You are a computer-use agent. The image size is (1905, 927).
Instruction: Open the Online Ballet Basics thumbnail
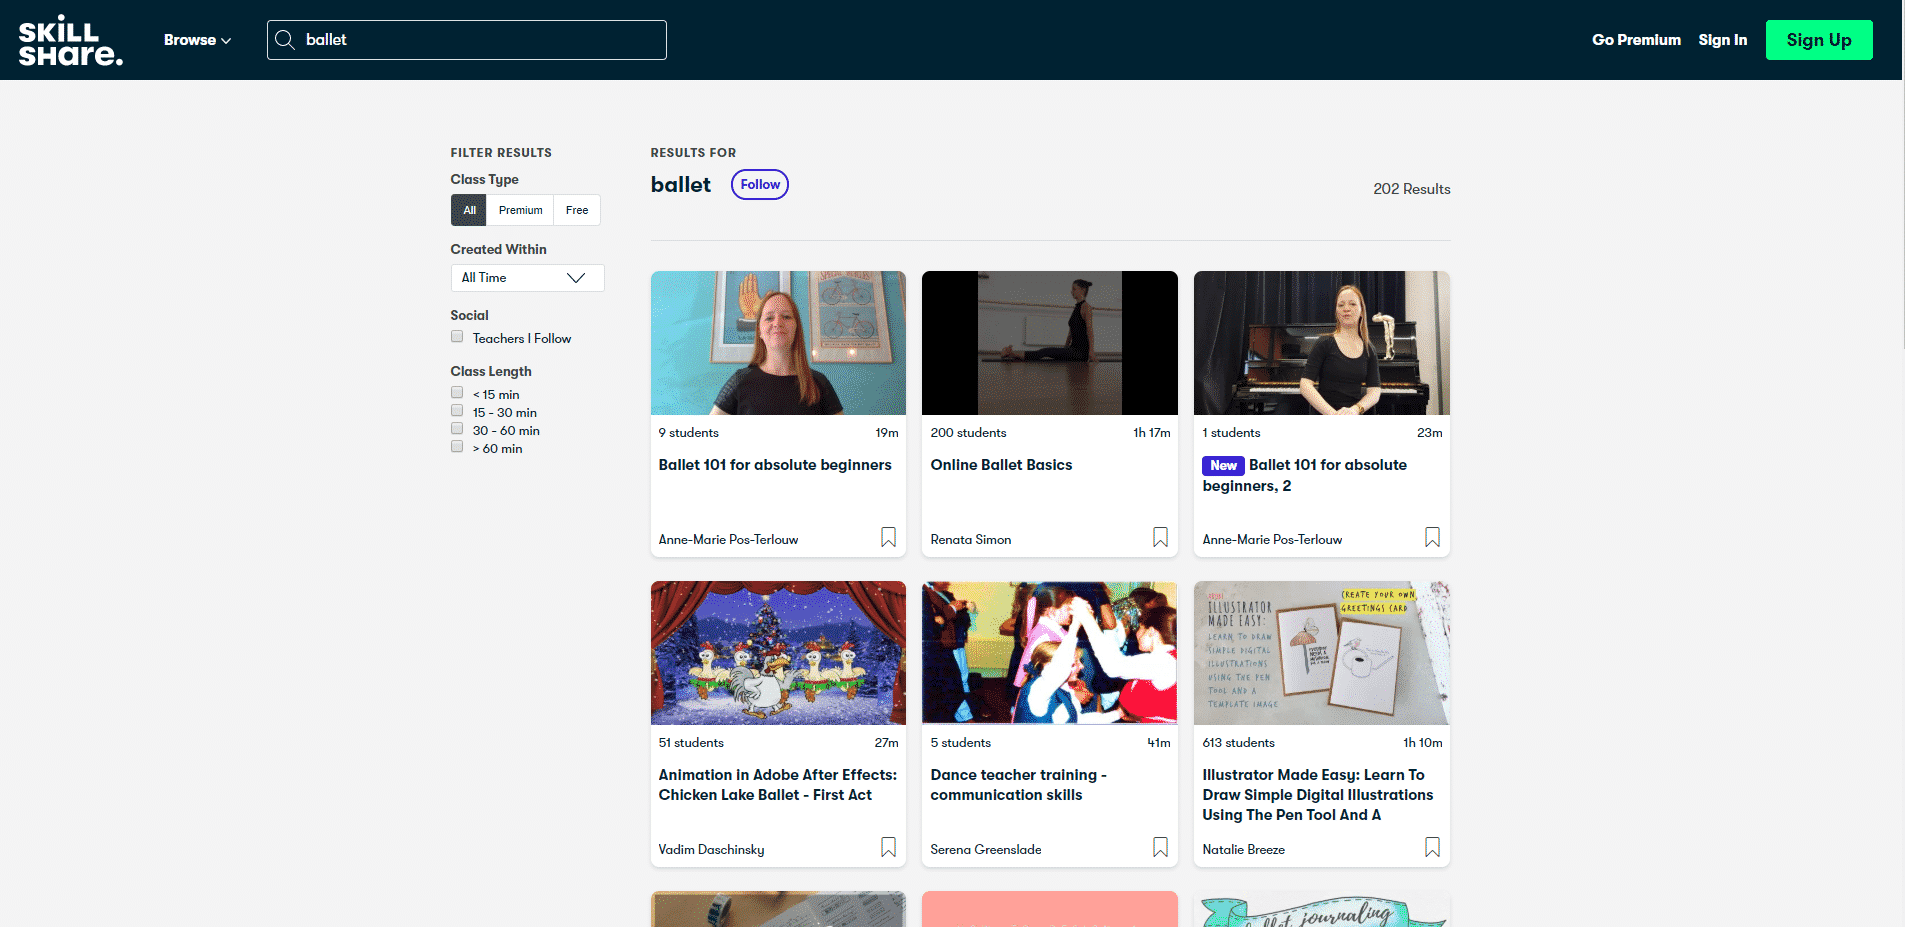coord(1049,343)
